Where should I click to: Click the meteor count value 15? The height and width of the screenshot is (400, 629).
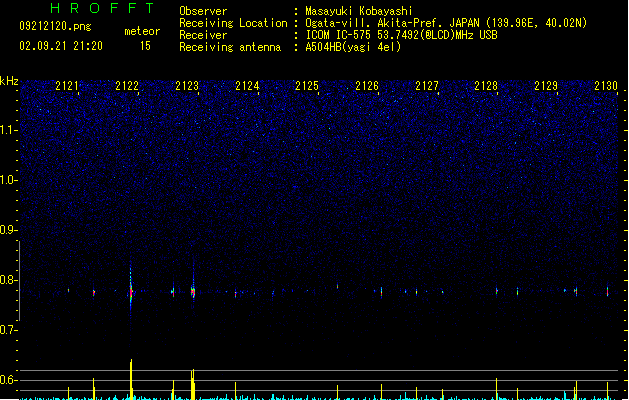[145, 46]
